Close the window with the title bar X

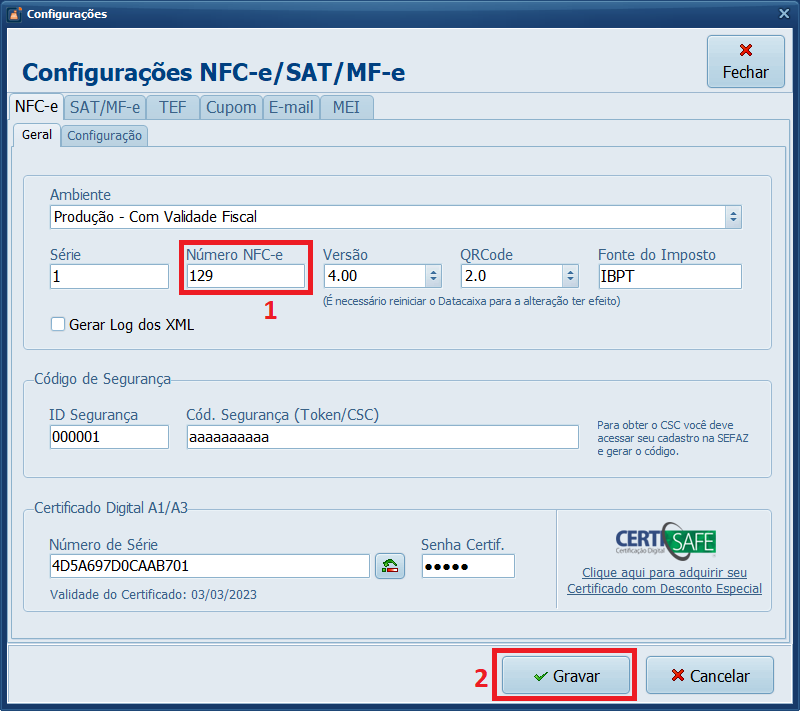784,14
